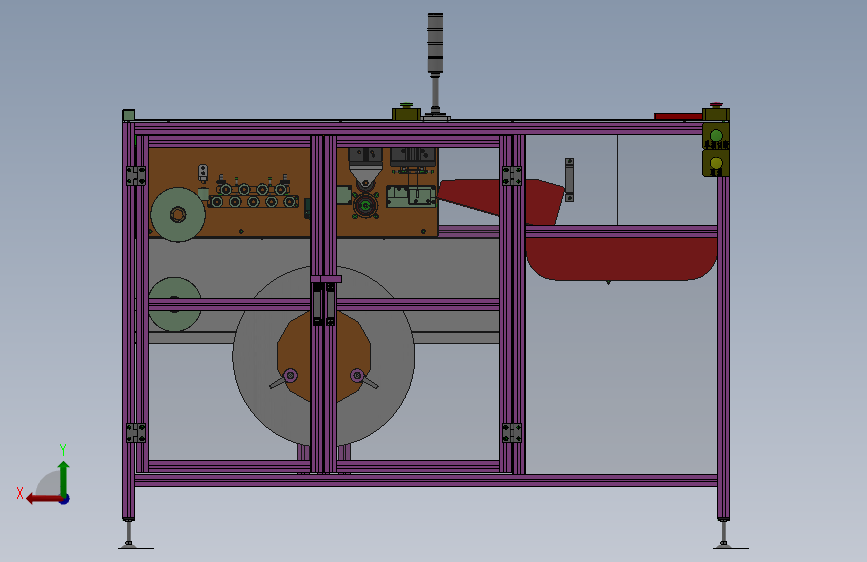Select the large red collection hopper
Screen dimensions: 867x562
[x=621, y=258]
